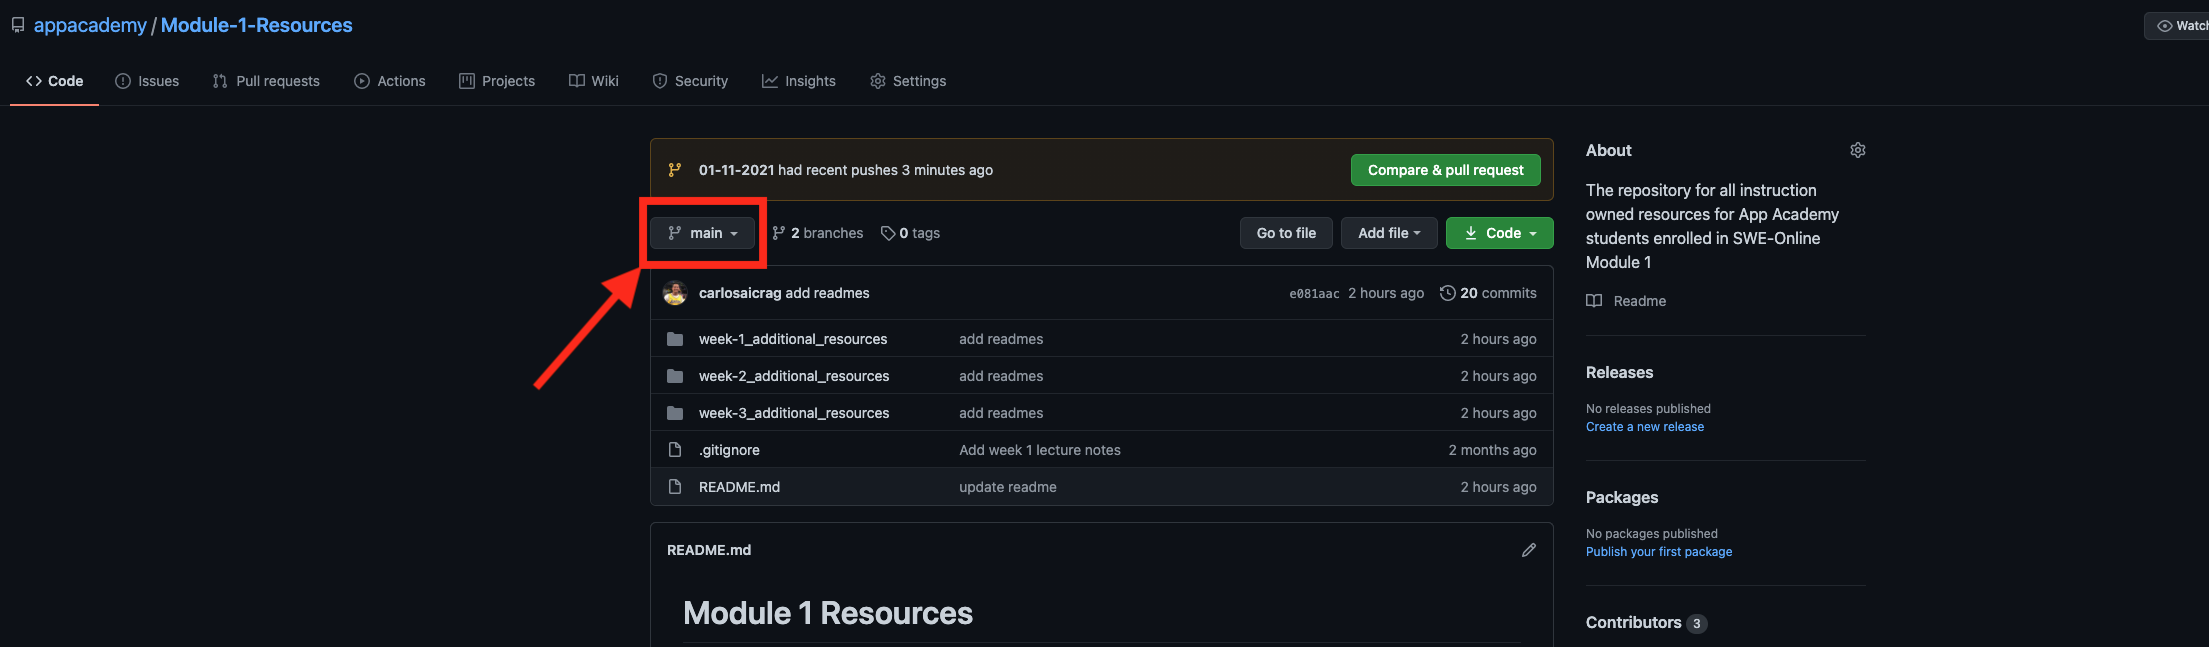View the Insights tab
The image size is (2209, 647).
pos(799,81)
